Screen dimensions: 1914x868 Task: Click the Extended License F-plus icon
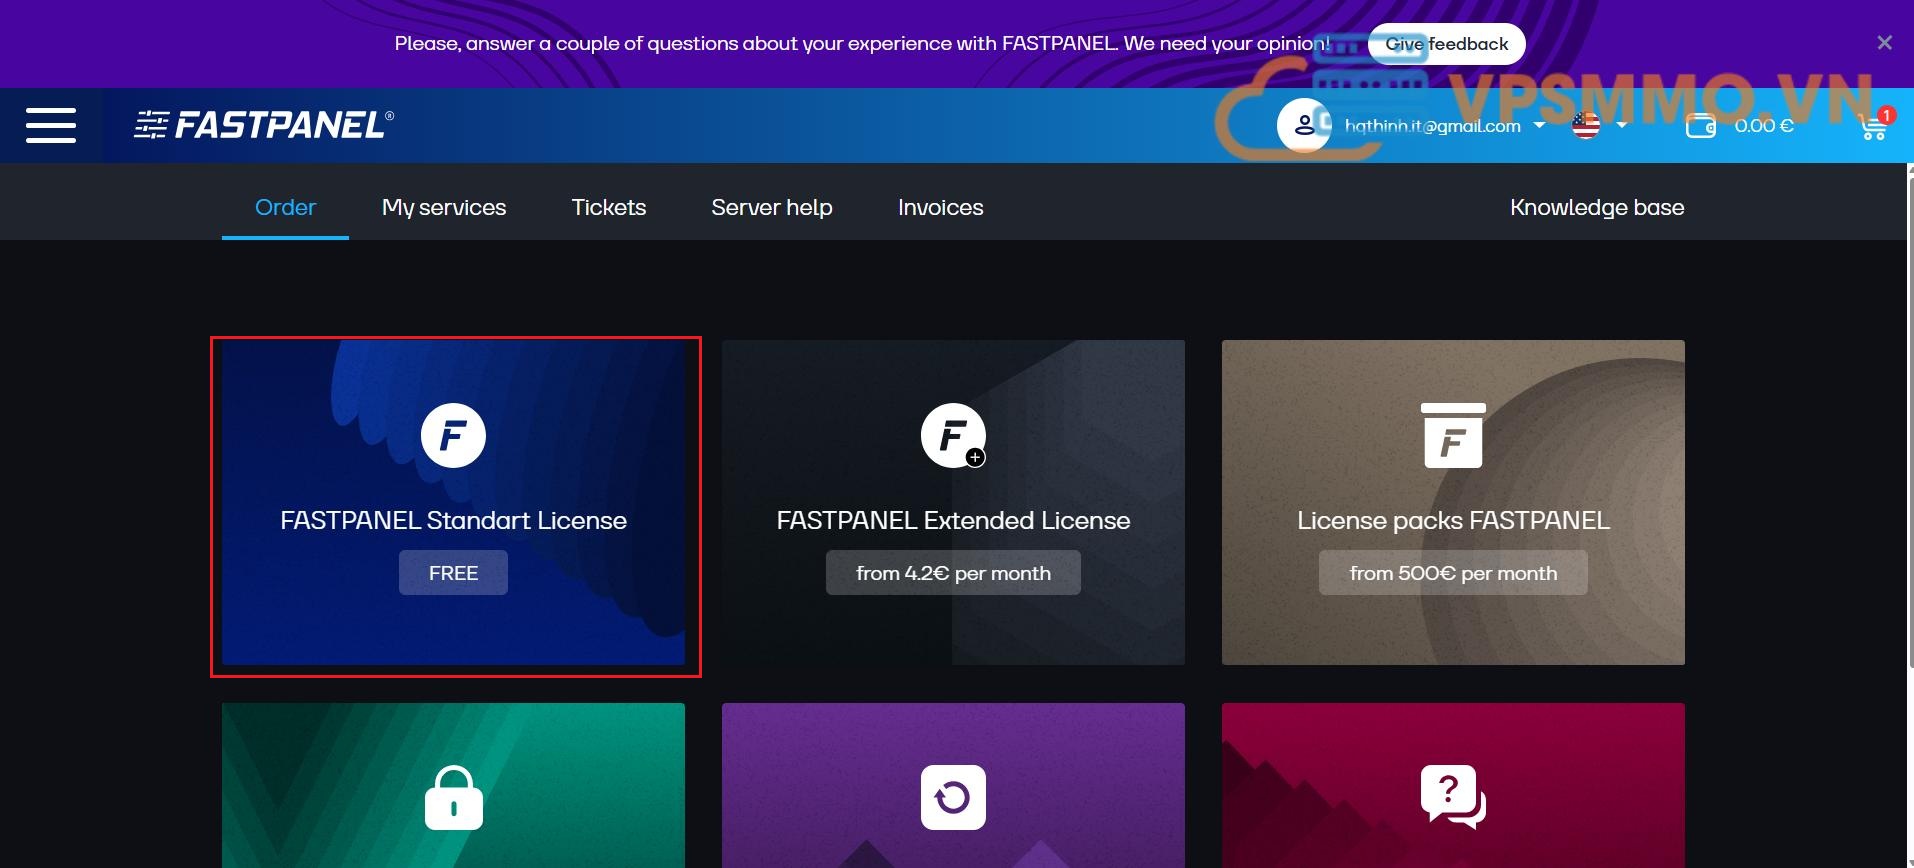point(952,436)
